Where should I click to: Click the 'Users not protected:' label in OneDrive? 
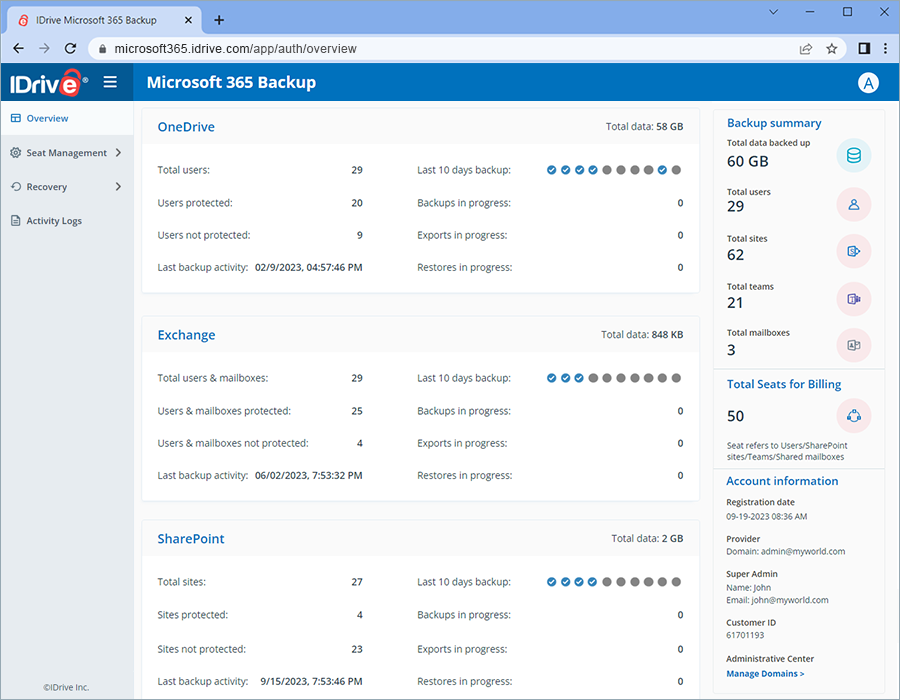click(204, 235)
